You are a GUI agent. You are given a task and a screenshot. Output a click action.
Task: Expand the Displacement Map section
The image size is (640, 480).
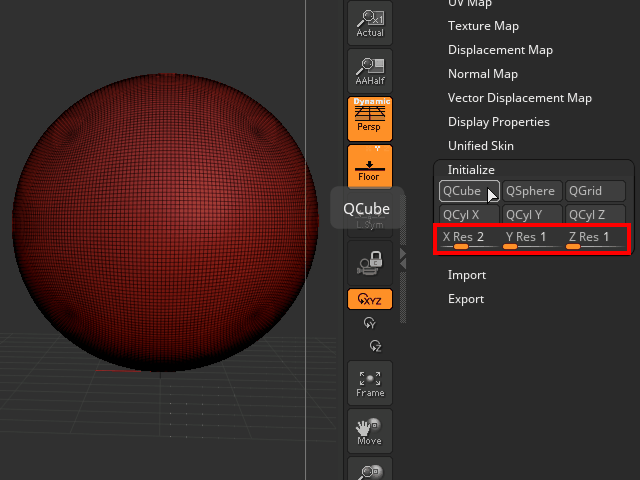[500, 50]
